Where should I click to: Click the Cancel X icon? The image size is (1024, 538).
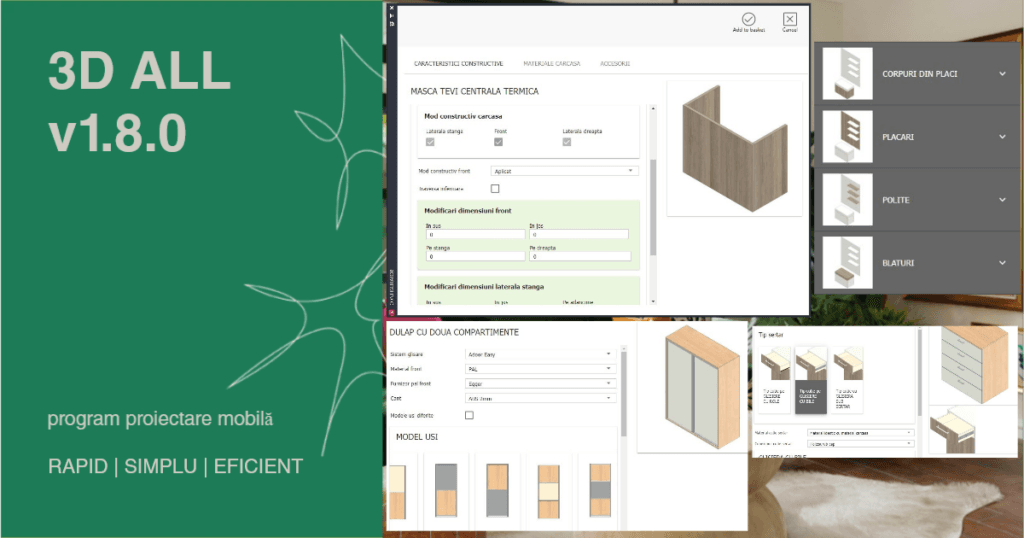(790, 19)
